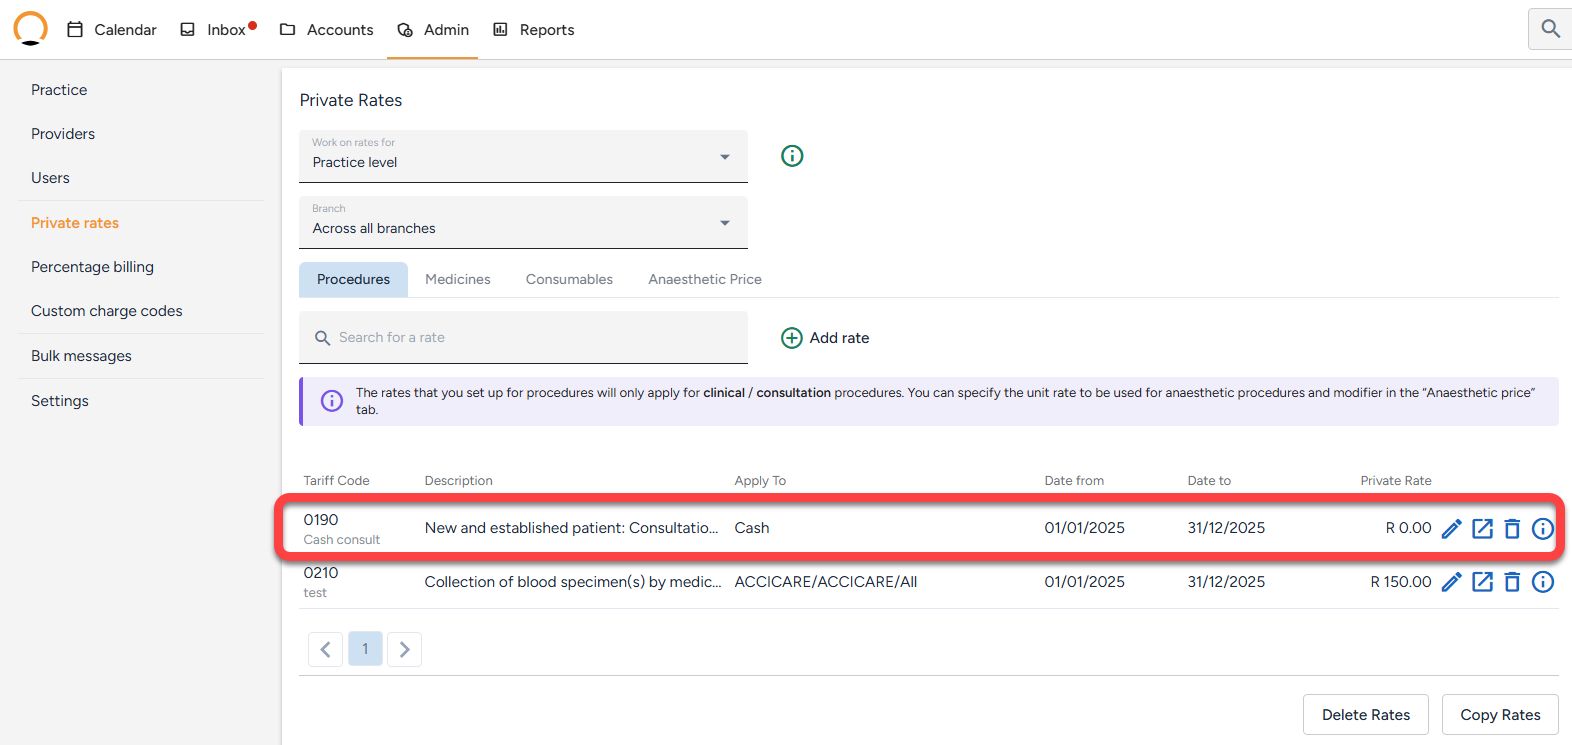This screenshot has width=1572, height=745.
Task: Go to Custom charge codes
Action: click(x=107, y=311)
